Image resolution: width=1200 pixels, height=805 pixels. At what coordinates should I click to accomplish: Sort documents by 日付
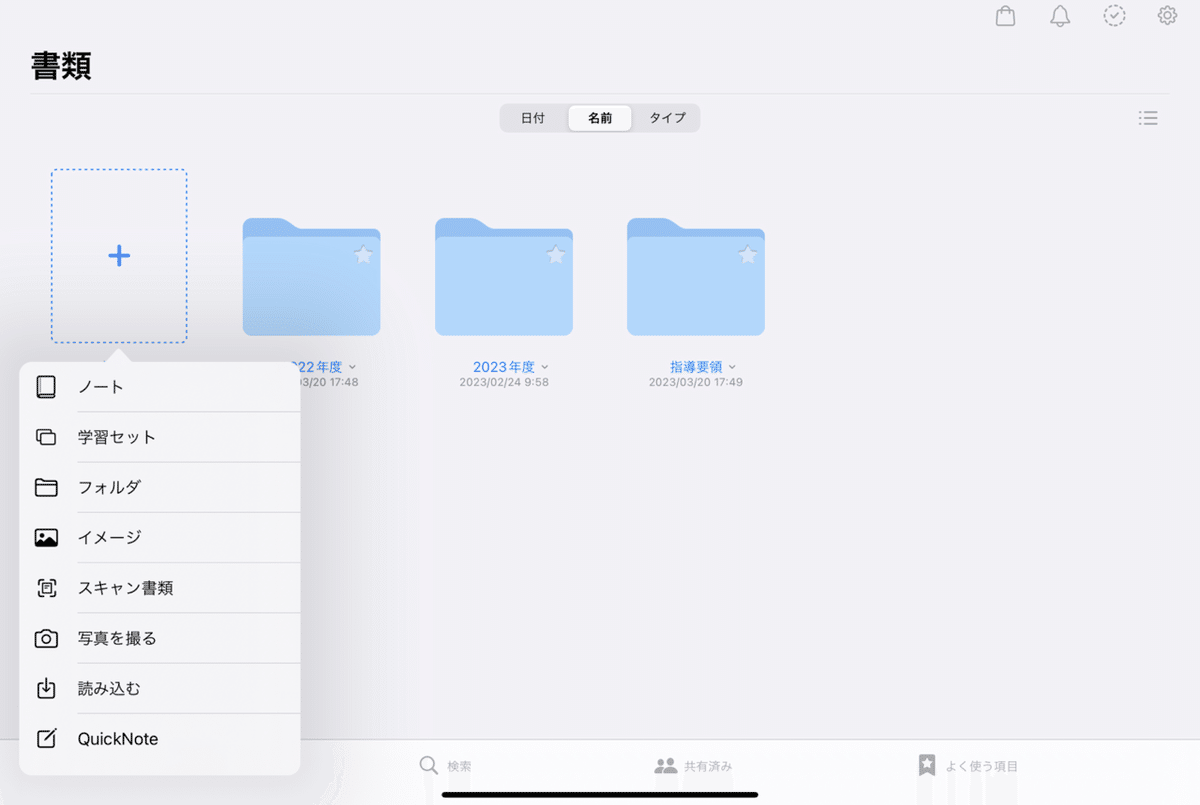[533, 118]
